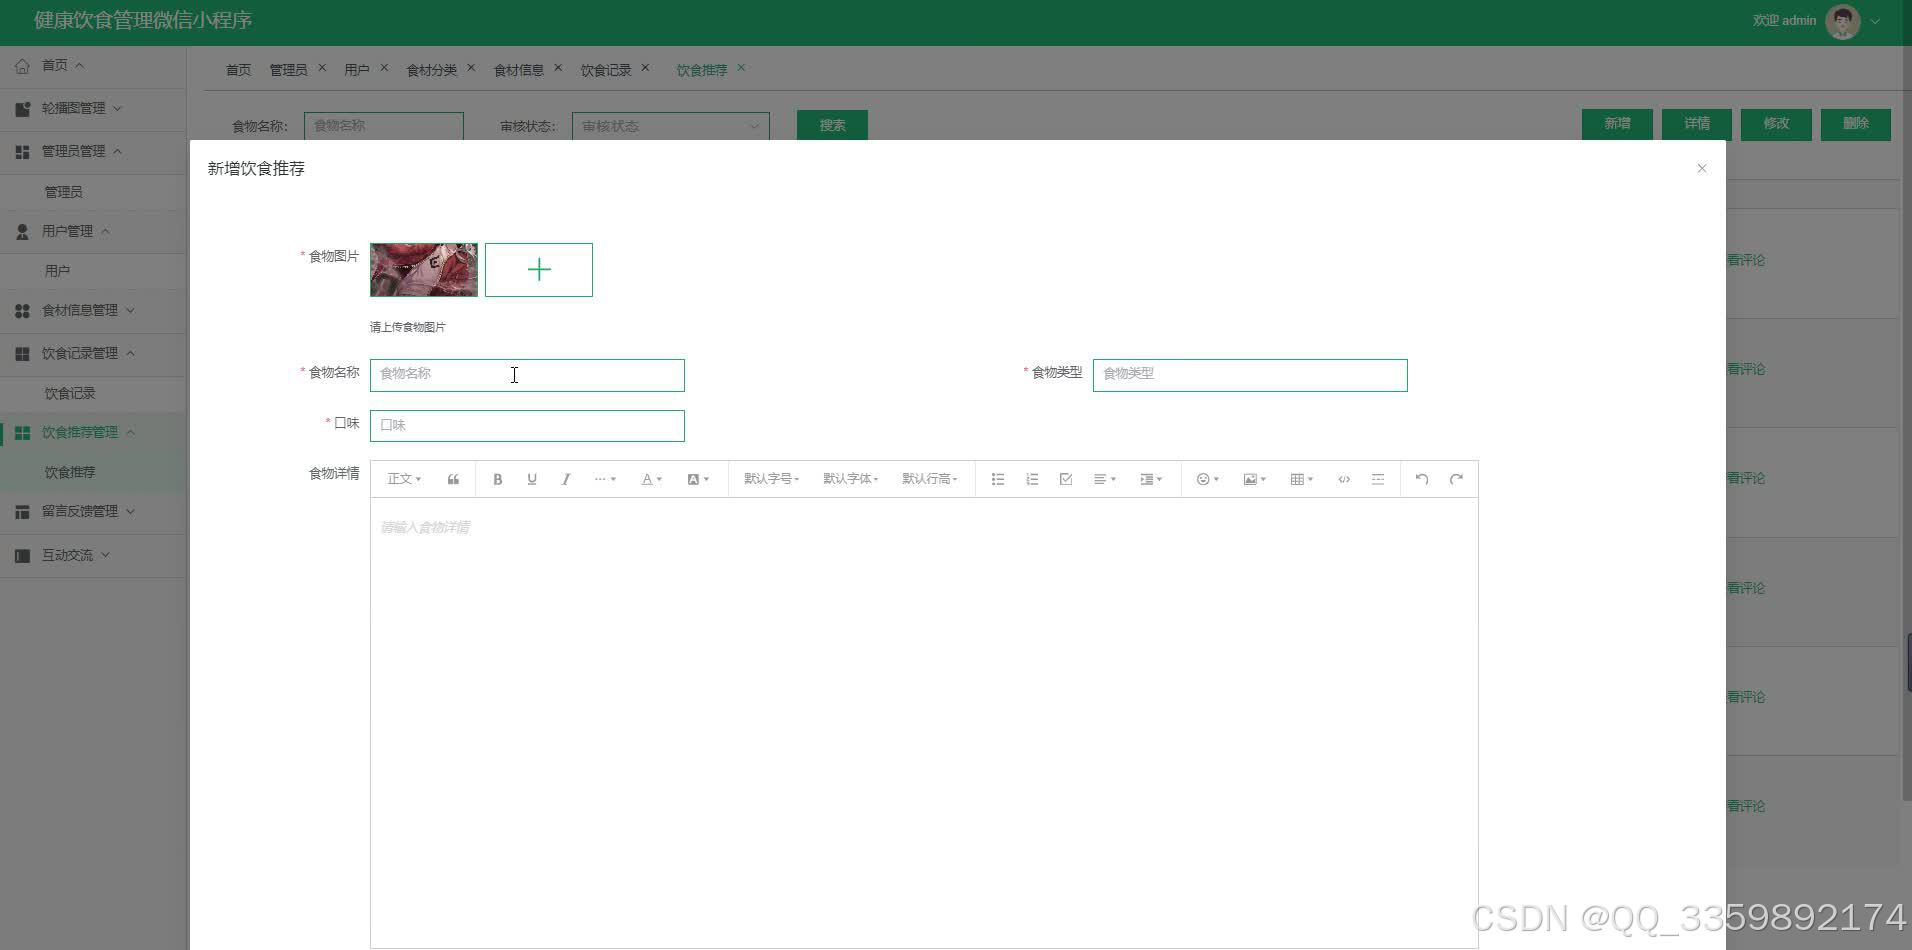Select the uploaded food image thumbnail
Screen dimensions: 1912x950
tap(424, 270)
